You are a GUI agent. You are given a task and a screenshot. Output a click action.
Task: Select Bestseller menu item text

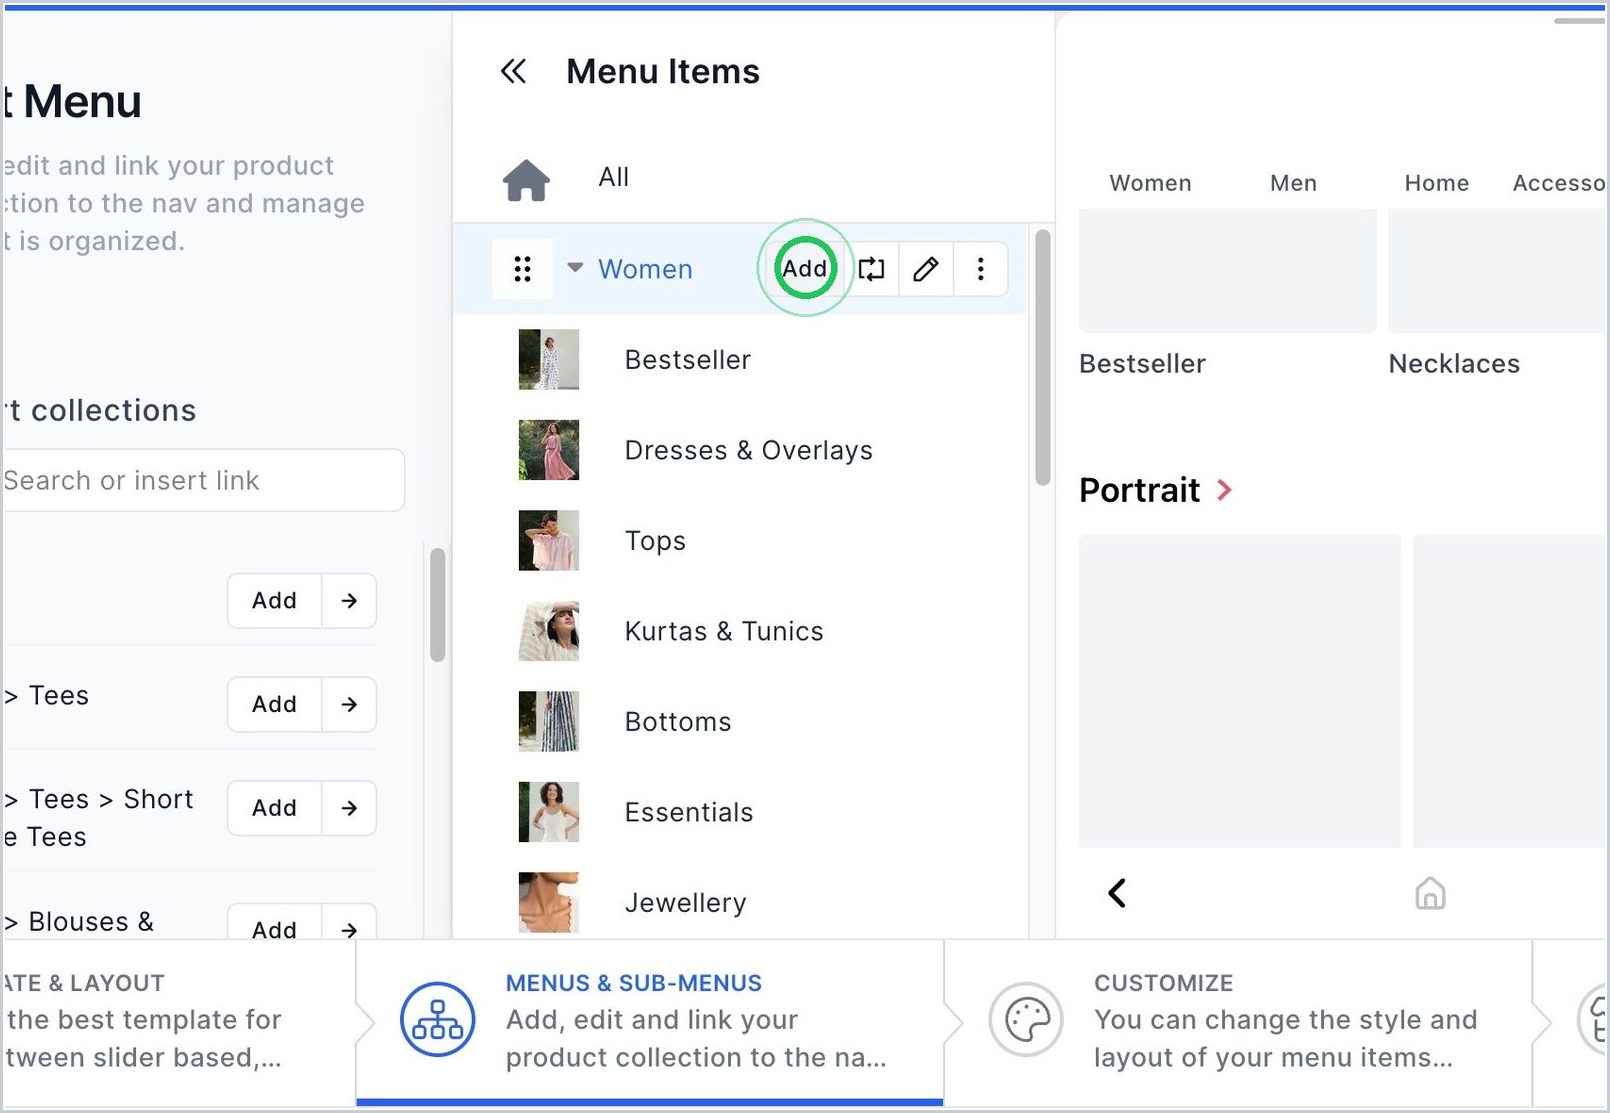coord(687,360)
